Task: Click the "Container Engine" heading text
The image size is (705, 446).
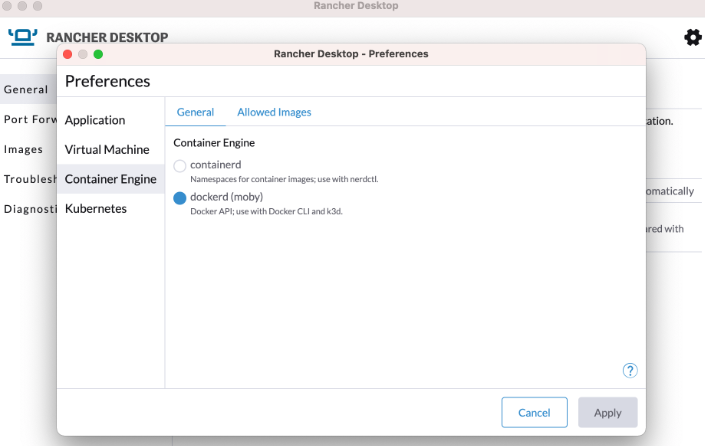Action: click(214, 143)
